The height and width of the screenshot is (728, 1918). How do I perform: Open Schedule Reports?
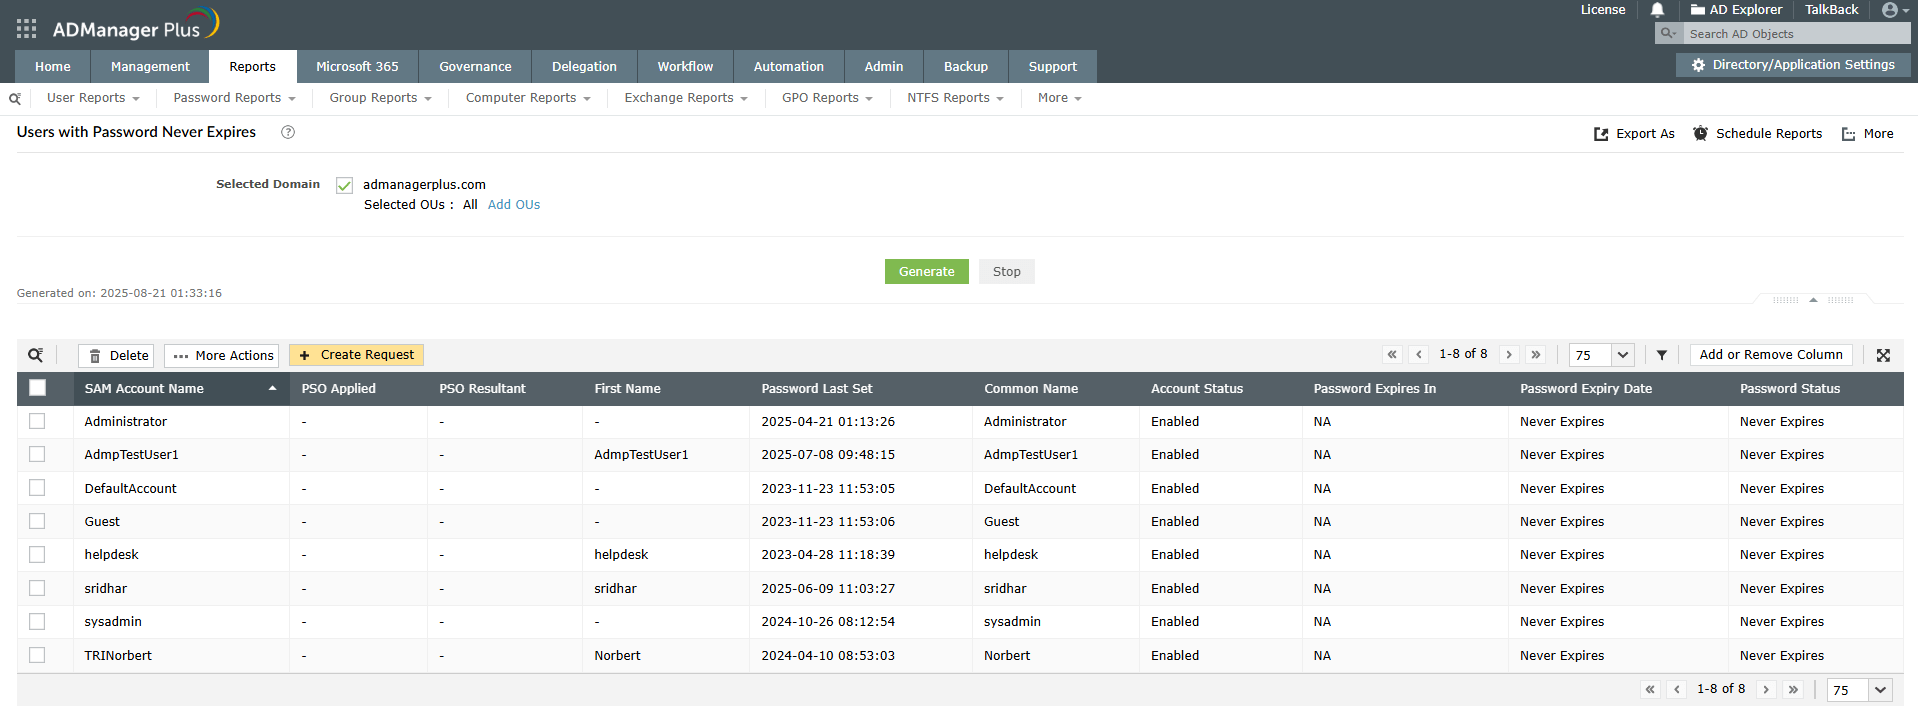(x=1757, y=134)
